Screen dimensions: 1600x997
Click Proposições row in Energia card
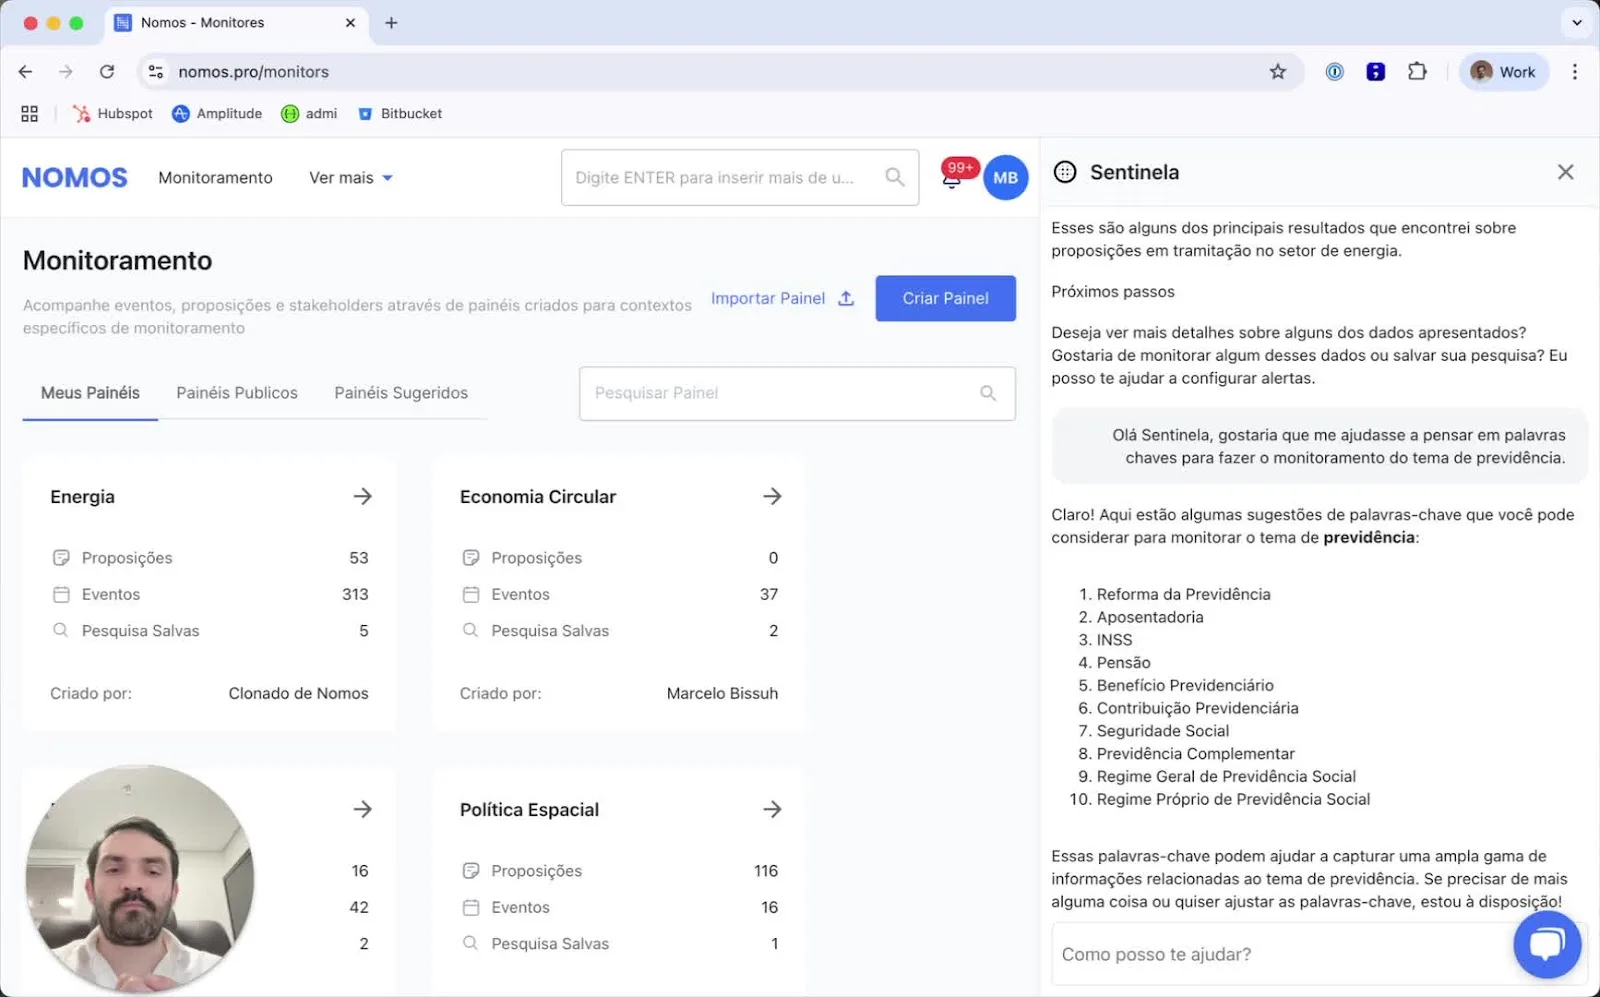(209, 558)
